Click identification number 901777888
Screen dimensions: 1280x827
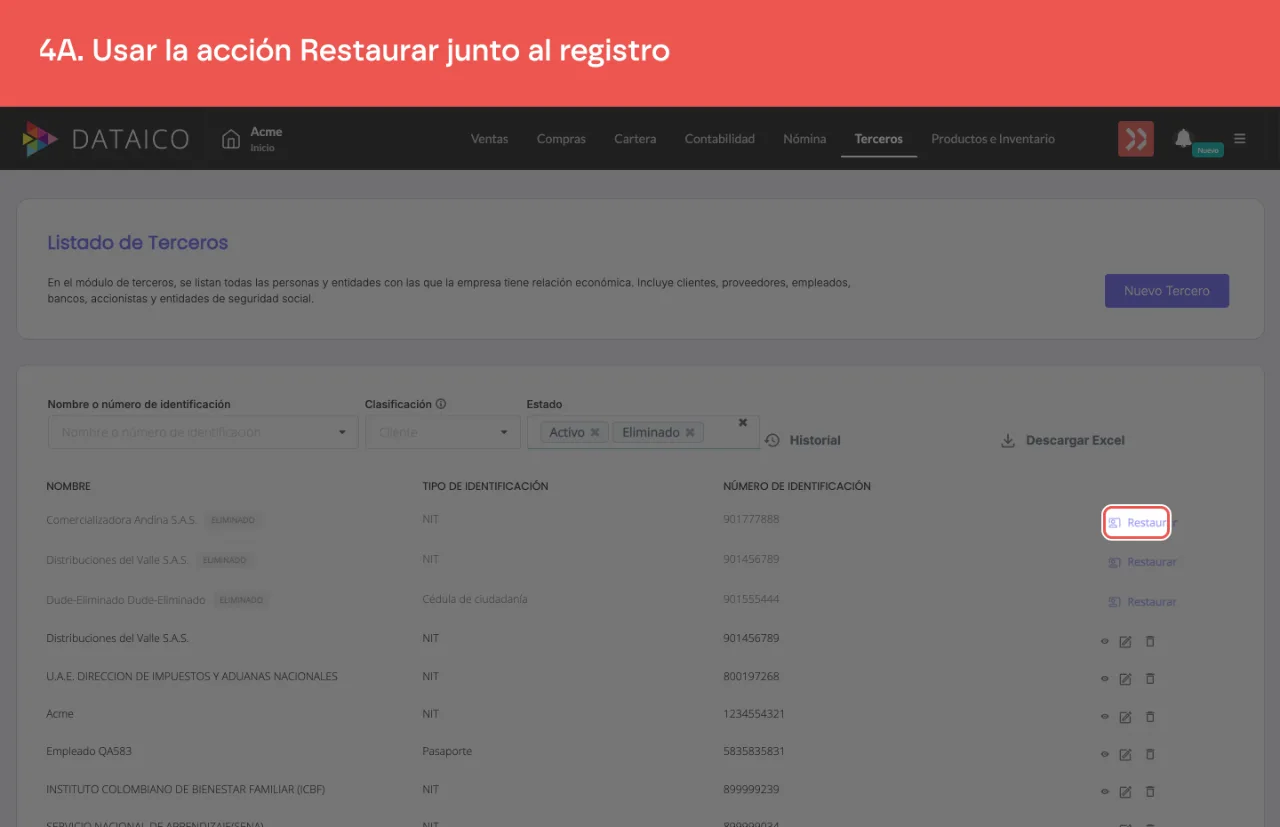751,520
